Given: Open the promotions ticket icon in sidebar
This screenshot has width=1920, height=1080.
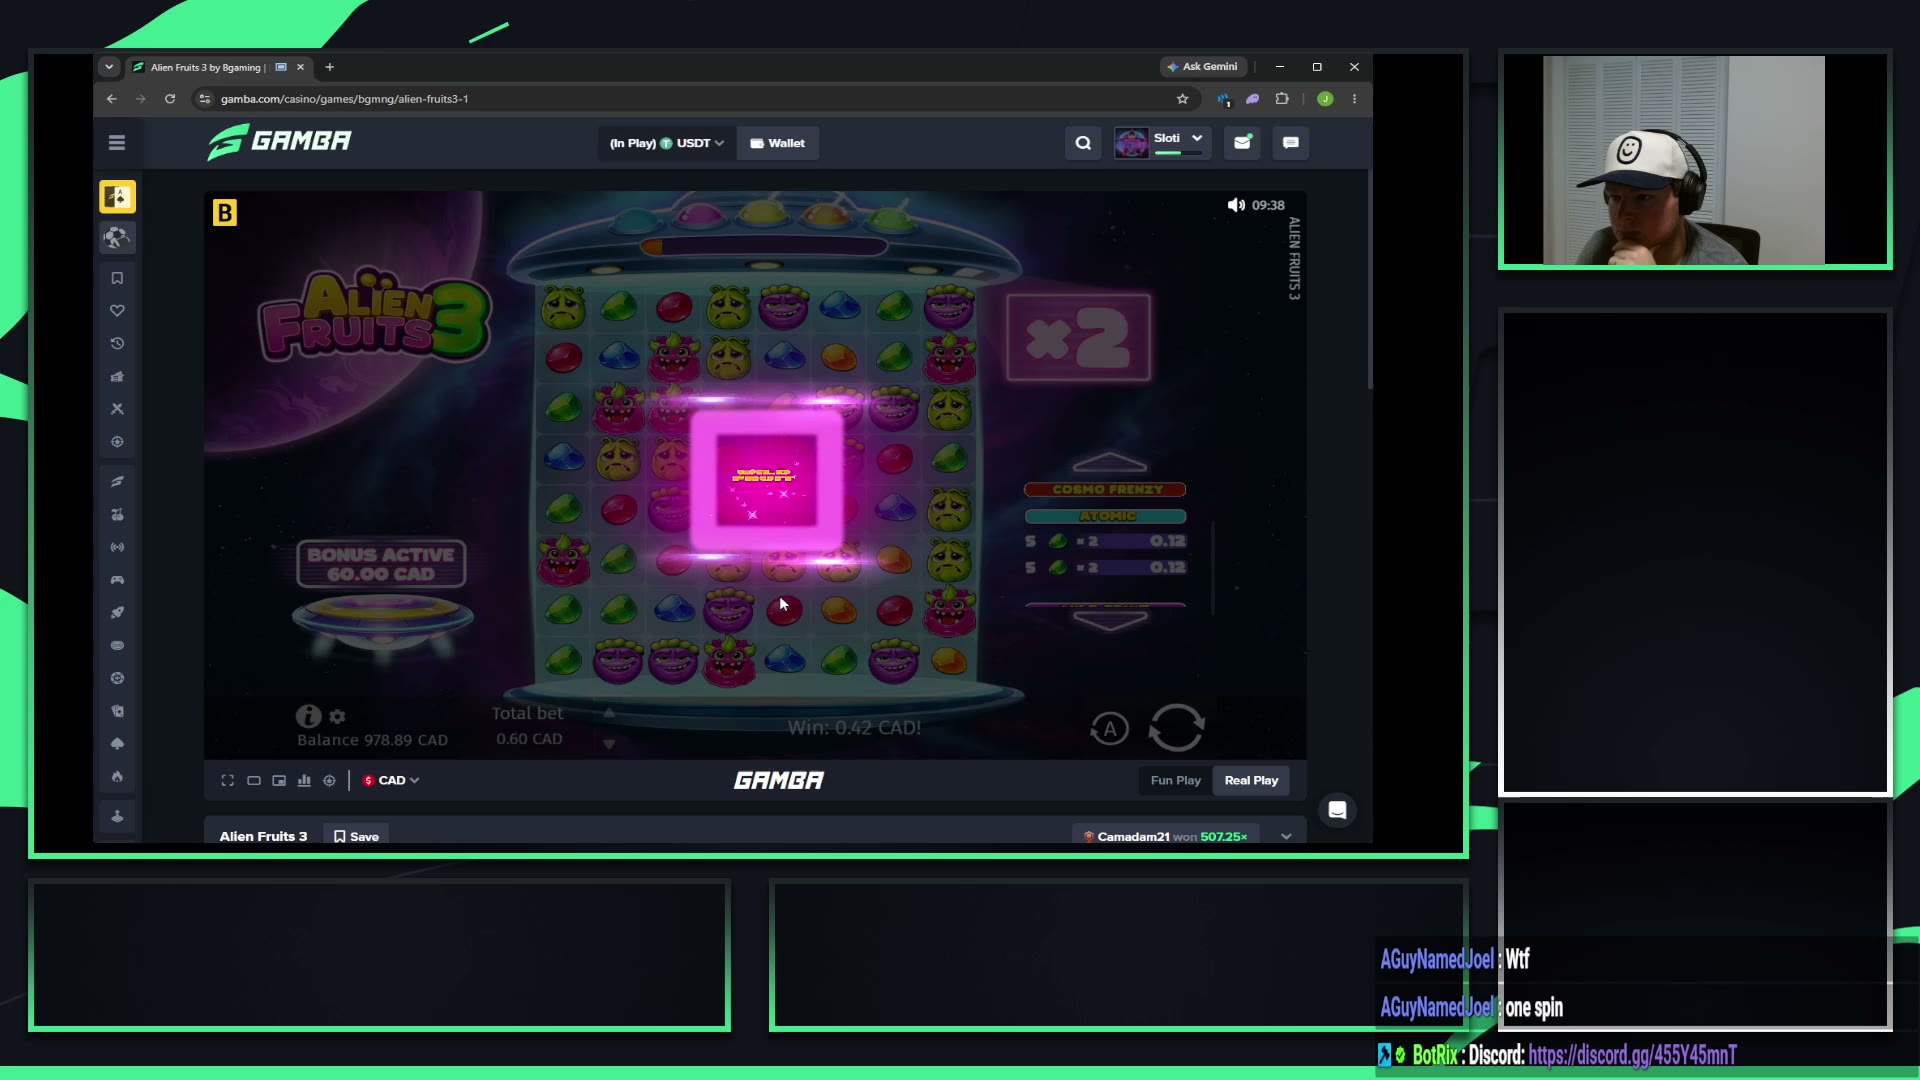Looking at the screenshot, I should click(x=117, y=376).
